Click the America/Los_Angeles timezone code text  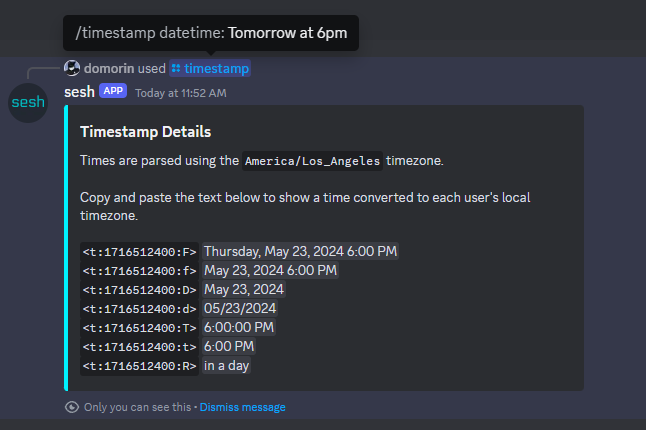(314, 160)
